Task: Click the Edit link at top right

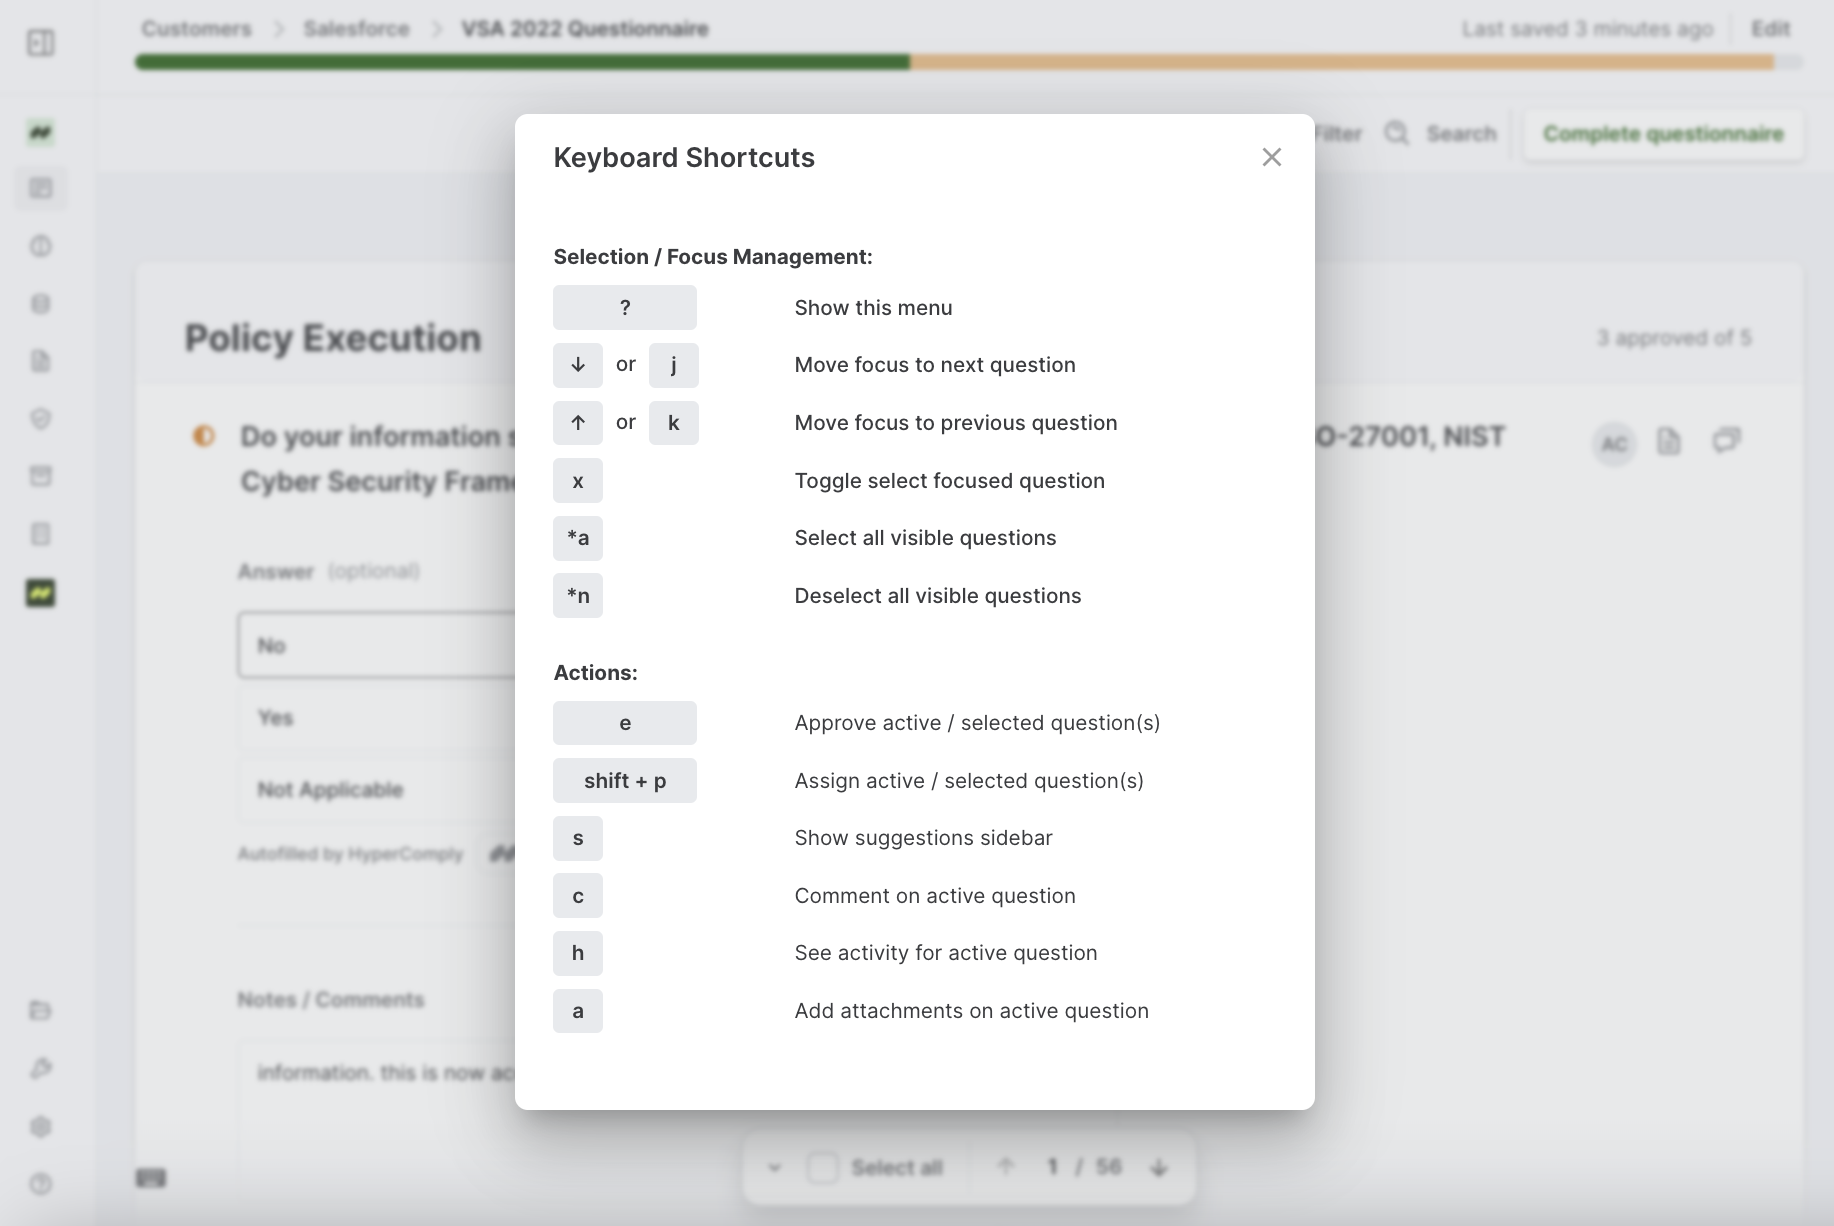Action: point(1770,29)
